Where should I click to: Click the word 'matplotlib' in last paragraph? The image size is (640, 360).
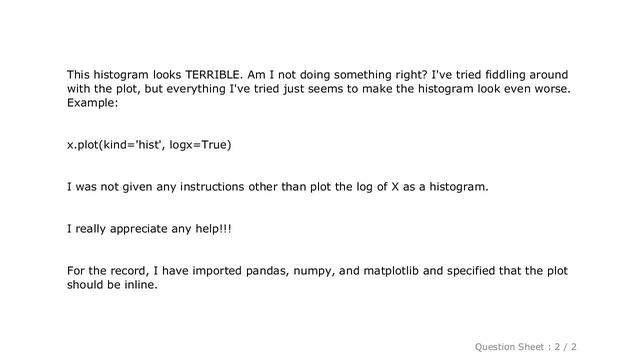pyautogui.click(x=391, y=271)
